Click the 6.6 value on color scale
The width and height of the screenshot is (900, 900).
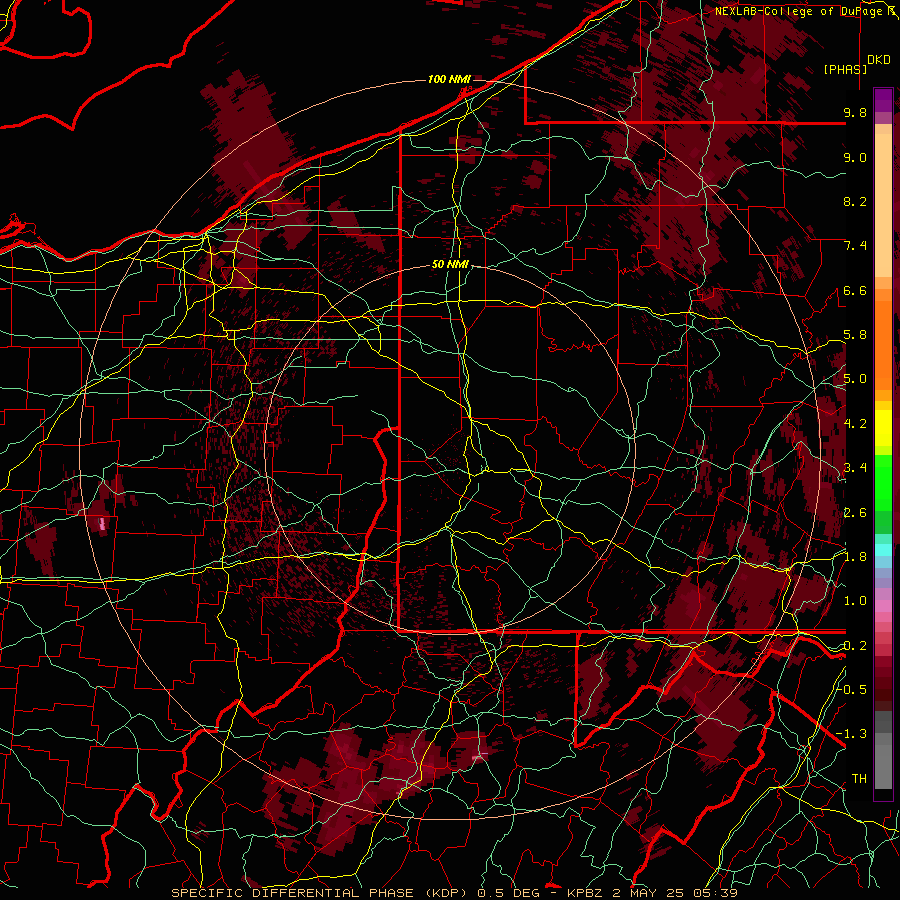(x=855, y=290)
